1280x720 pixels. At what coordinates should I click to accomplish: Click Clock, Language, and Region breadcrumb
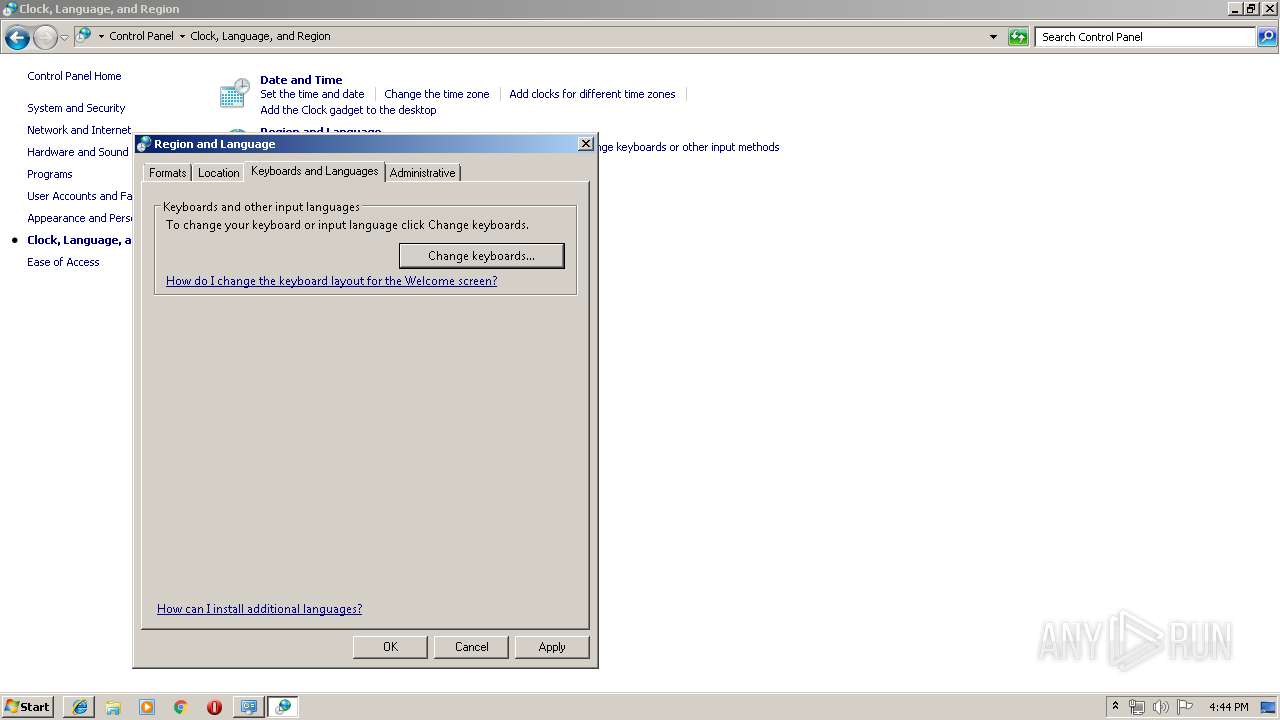click(x=260, y=36)
